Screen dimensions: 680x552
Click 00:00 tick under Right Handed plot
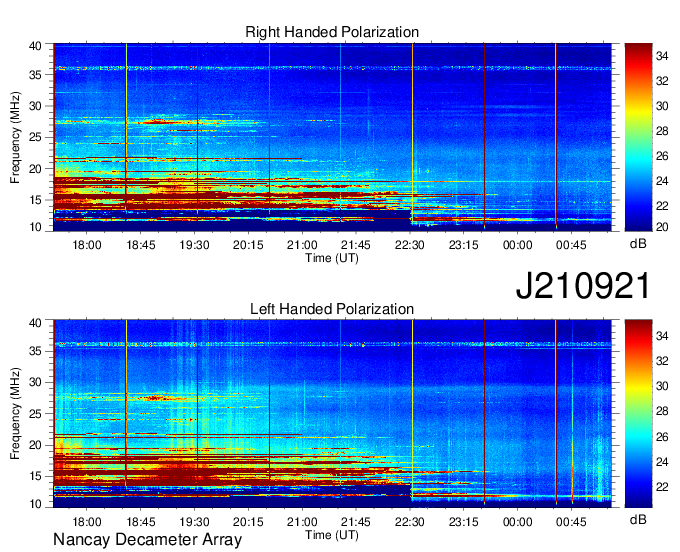point(517,245)
